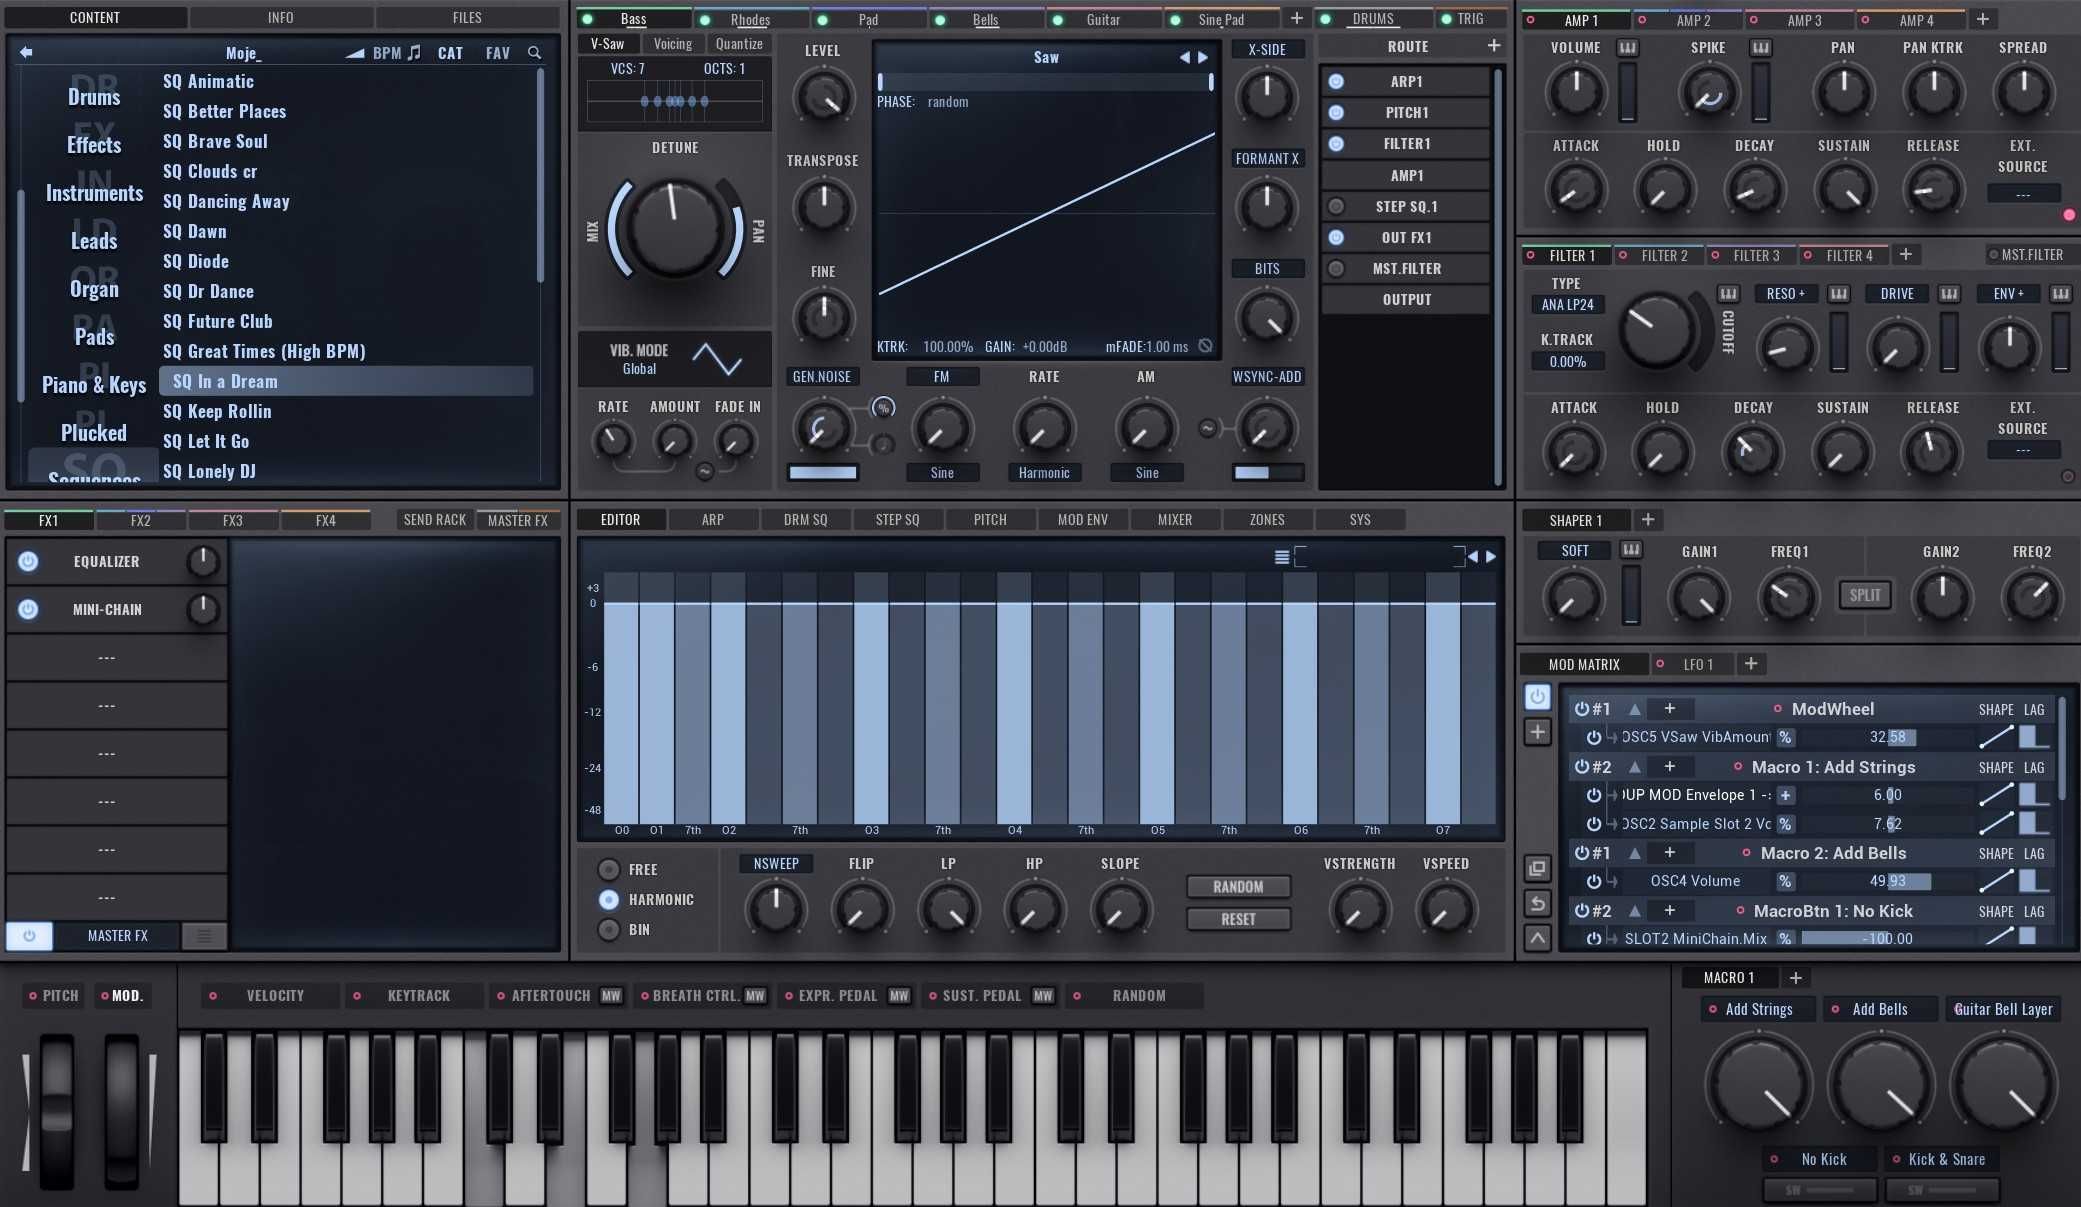Select the BIN radio option
This screenshot has height=1207, width=2081.
(608, 929)
